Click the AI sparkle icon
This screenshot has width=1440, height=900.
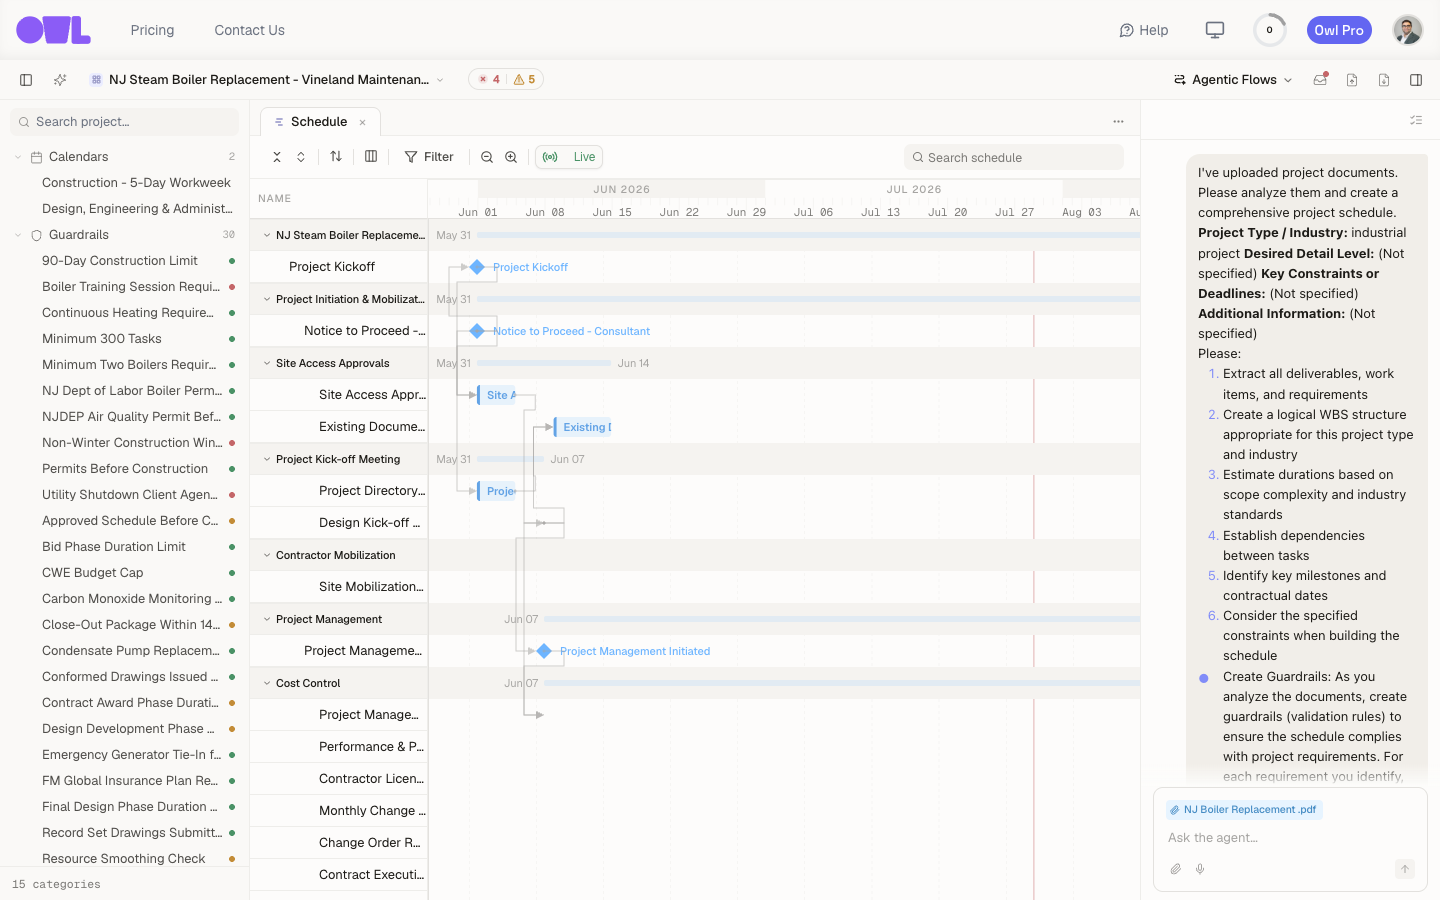pos(60,80)
